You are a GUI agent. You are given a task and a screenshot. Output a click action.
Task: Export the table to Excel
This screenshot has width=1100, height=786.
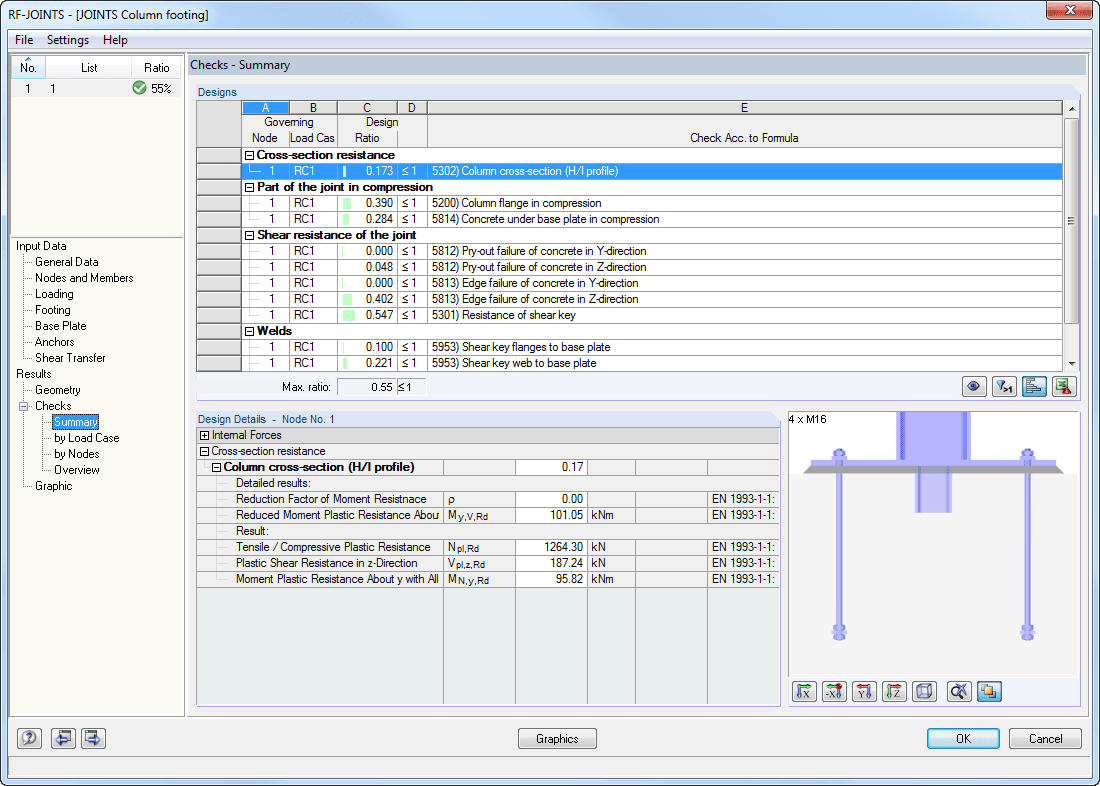pyautogui.click(x=1064, y=387)
